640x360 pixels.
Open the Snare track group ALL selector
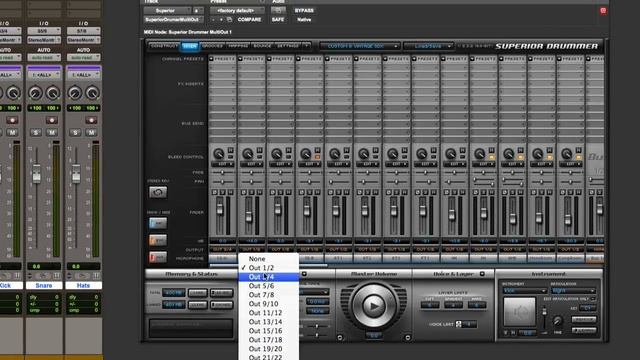pos(44,75)
